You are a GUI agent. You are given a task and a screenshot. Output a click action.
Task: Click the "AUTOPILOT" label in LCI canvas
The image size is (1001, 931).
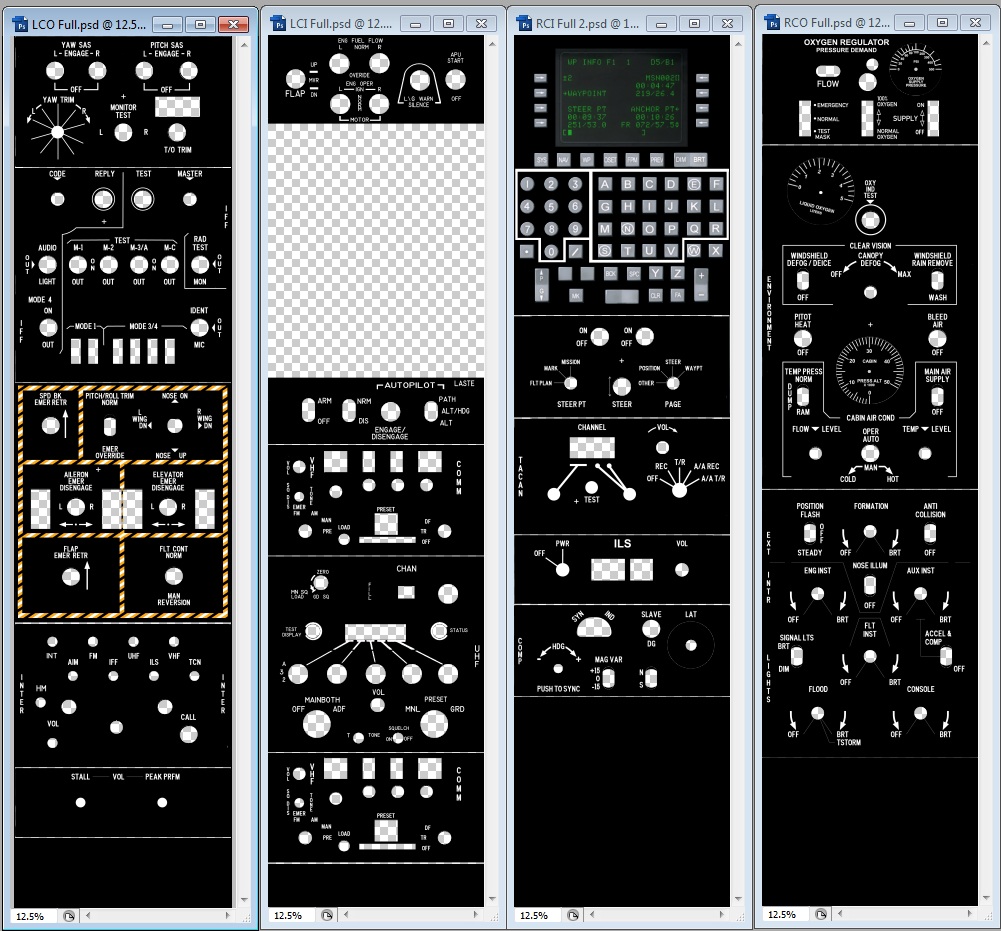(410, 385)
